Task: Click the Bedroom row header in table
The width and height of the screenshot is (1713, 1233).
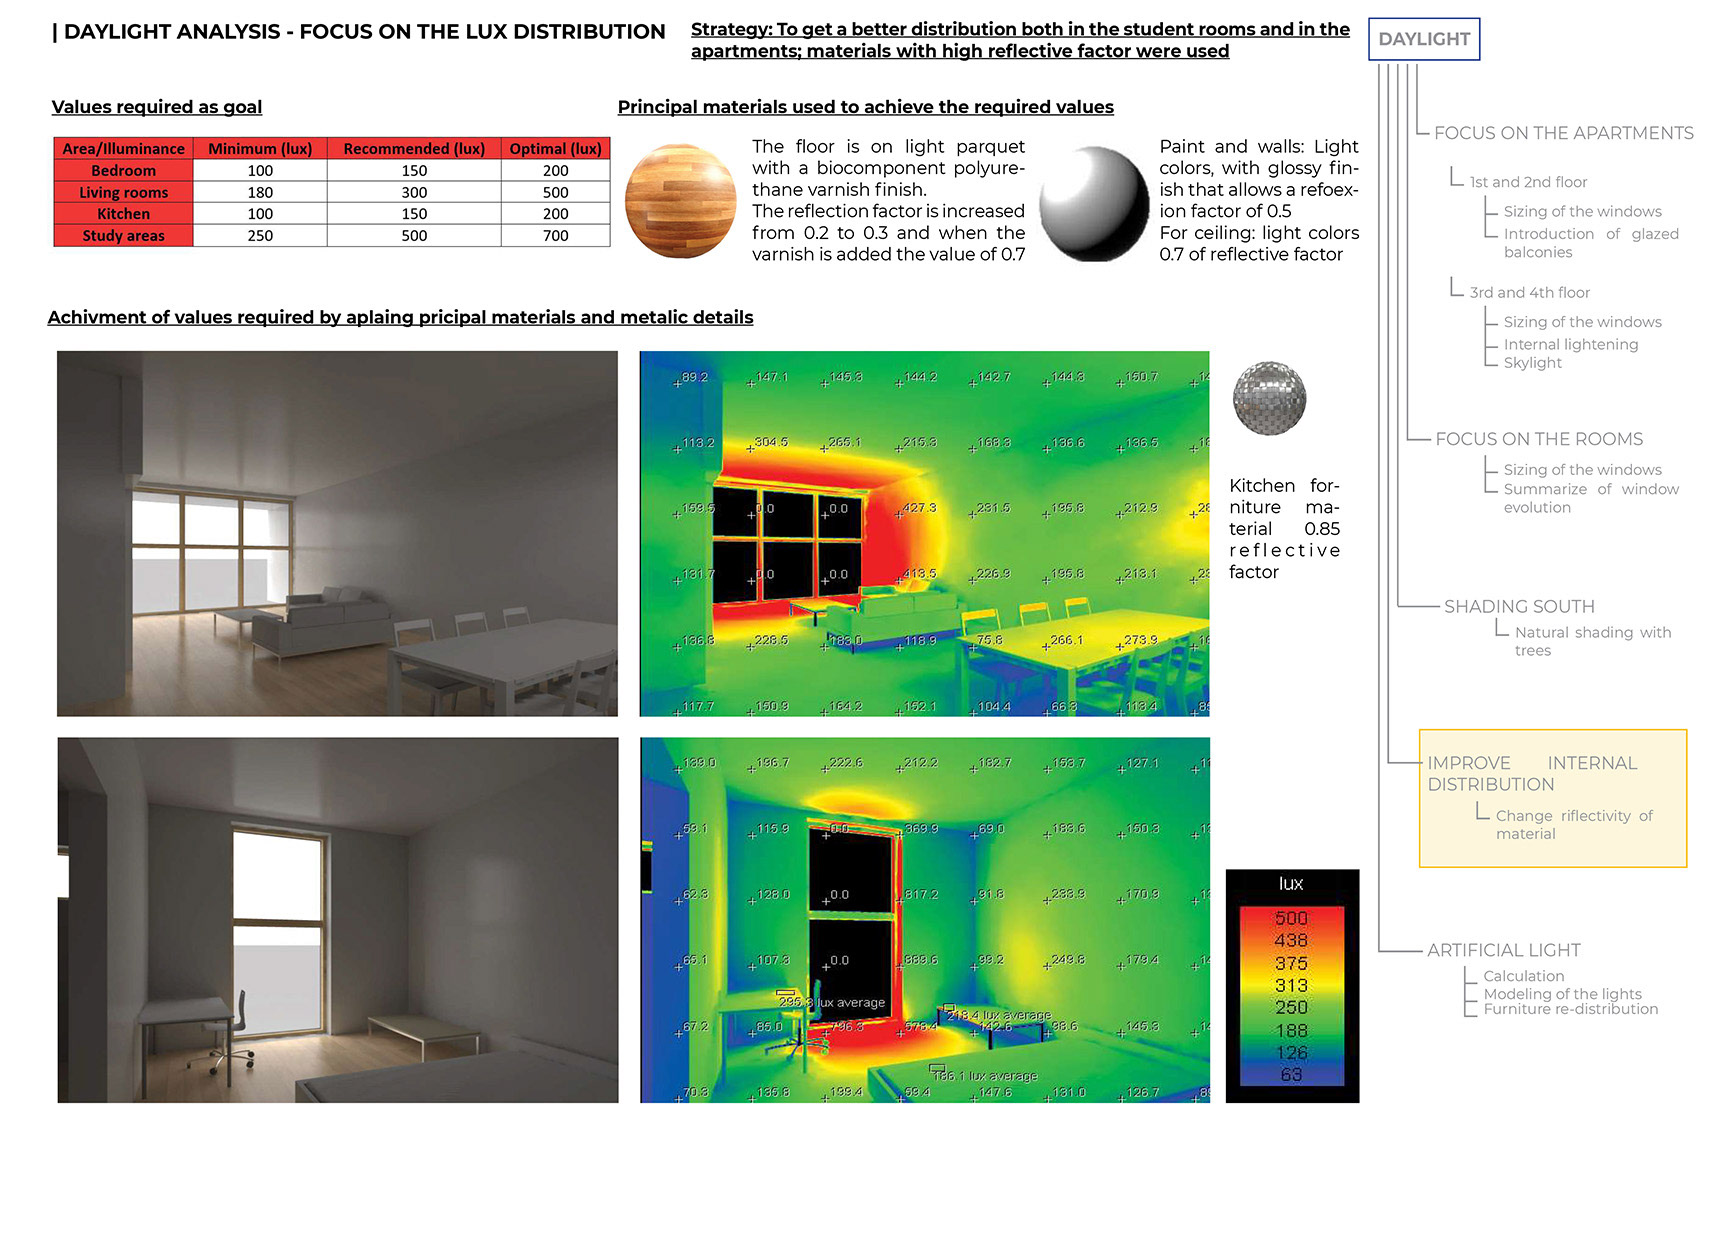Action: (123, 171)
